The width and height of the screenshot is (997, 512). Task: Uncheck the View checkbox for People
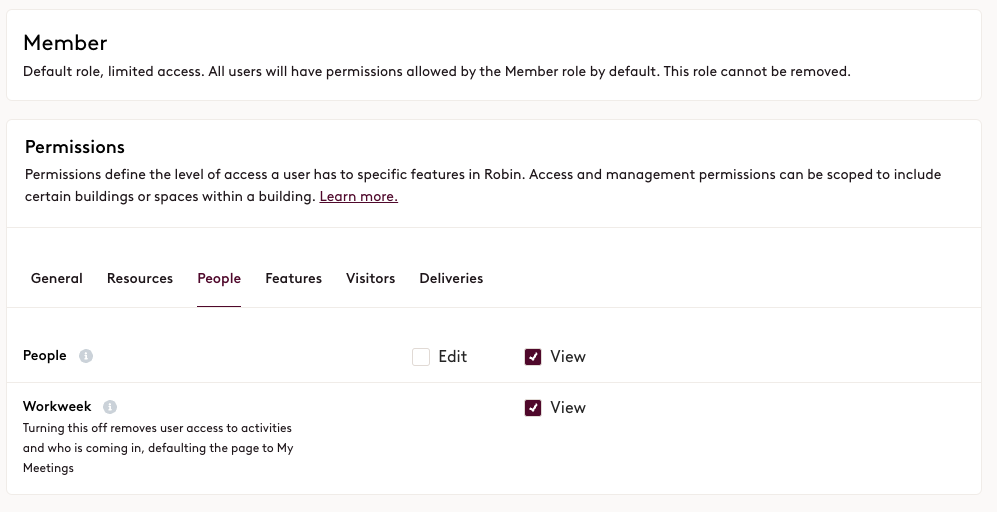coord(533,357)
